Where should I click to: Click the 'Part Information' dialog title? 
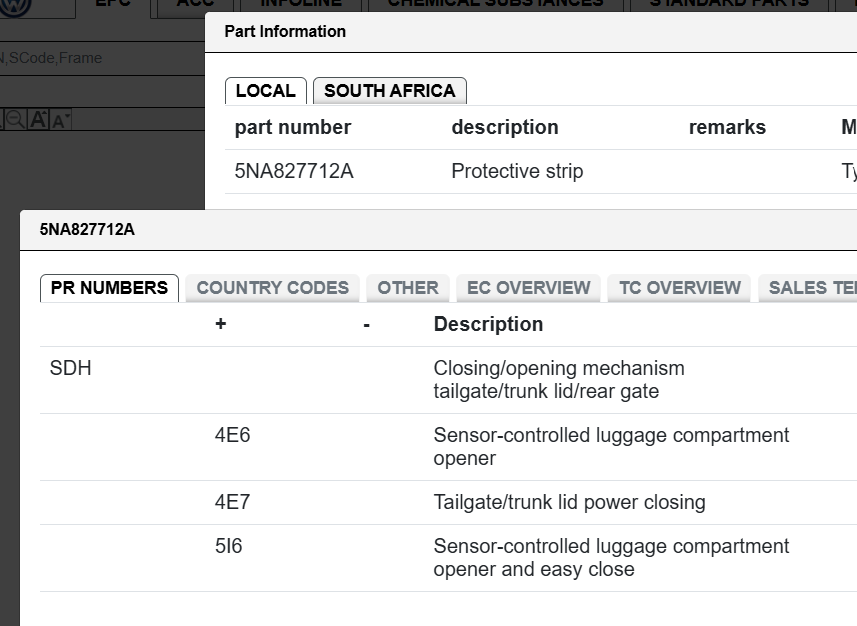285,32
